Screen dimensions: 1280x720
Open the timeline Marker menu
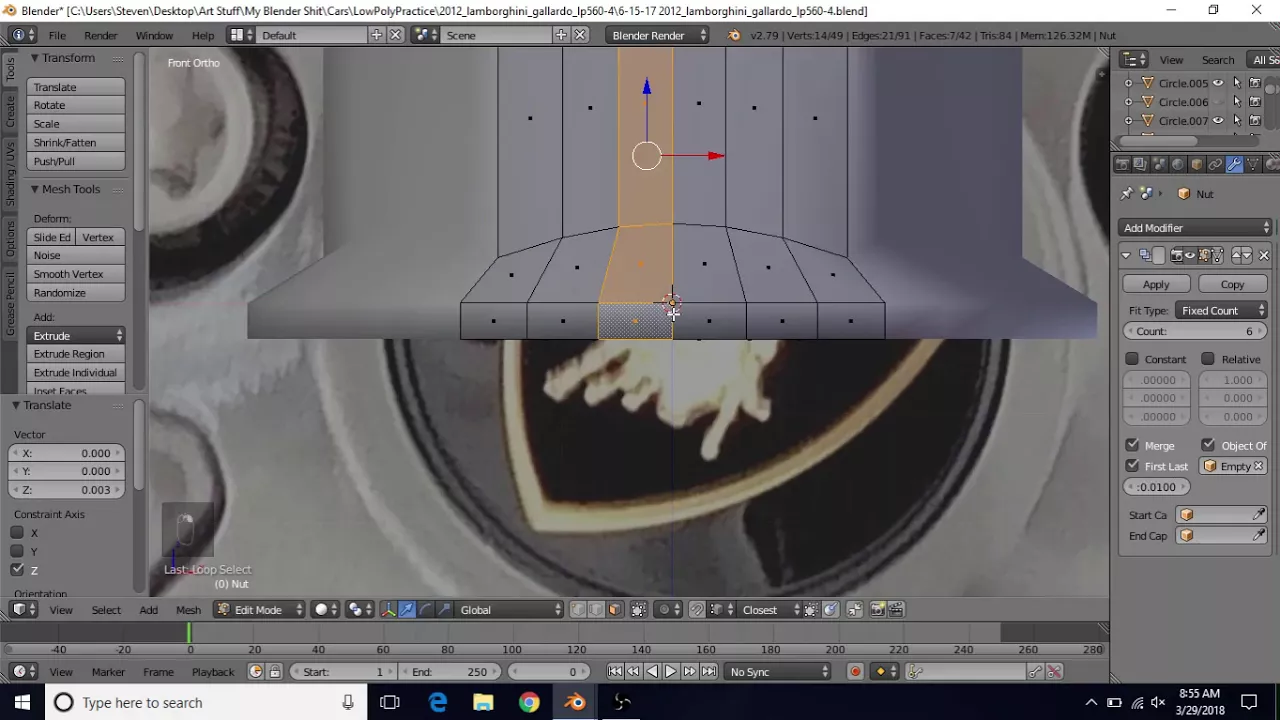tap(108, 672)
